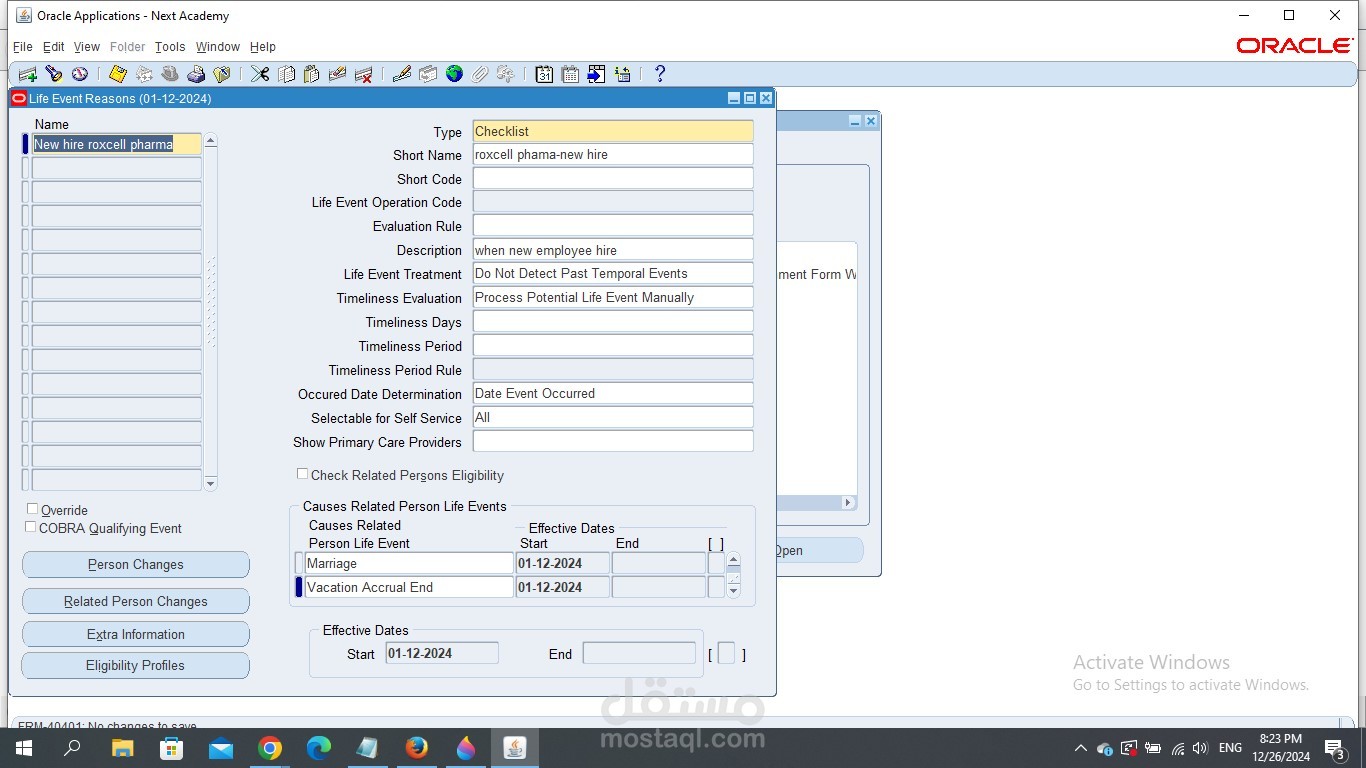Click the Attachments paperclip icon
1366x768 pixels.
click(480, 74)
